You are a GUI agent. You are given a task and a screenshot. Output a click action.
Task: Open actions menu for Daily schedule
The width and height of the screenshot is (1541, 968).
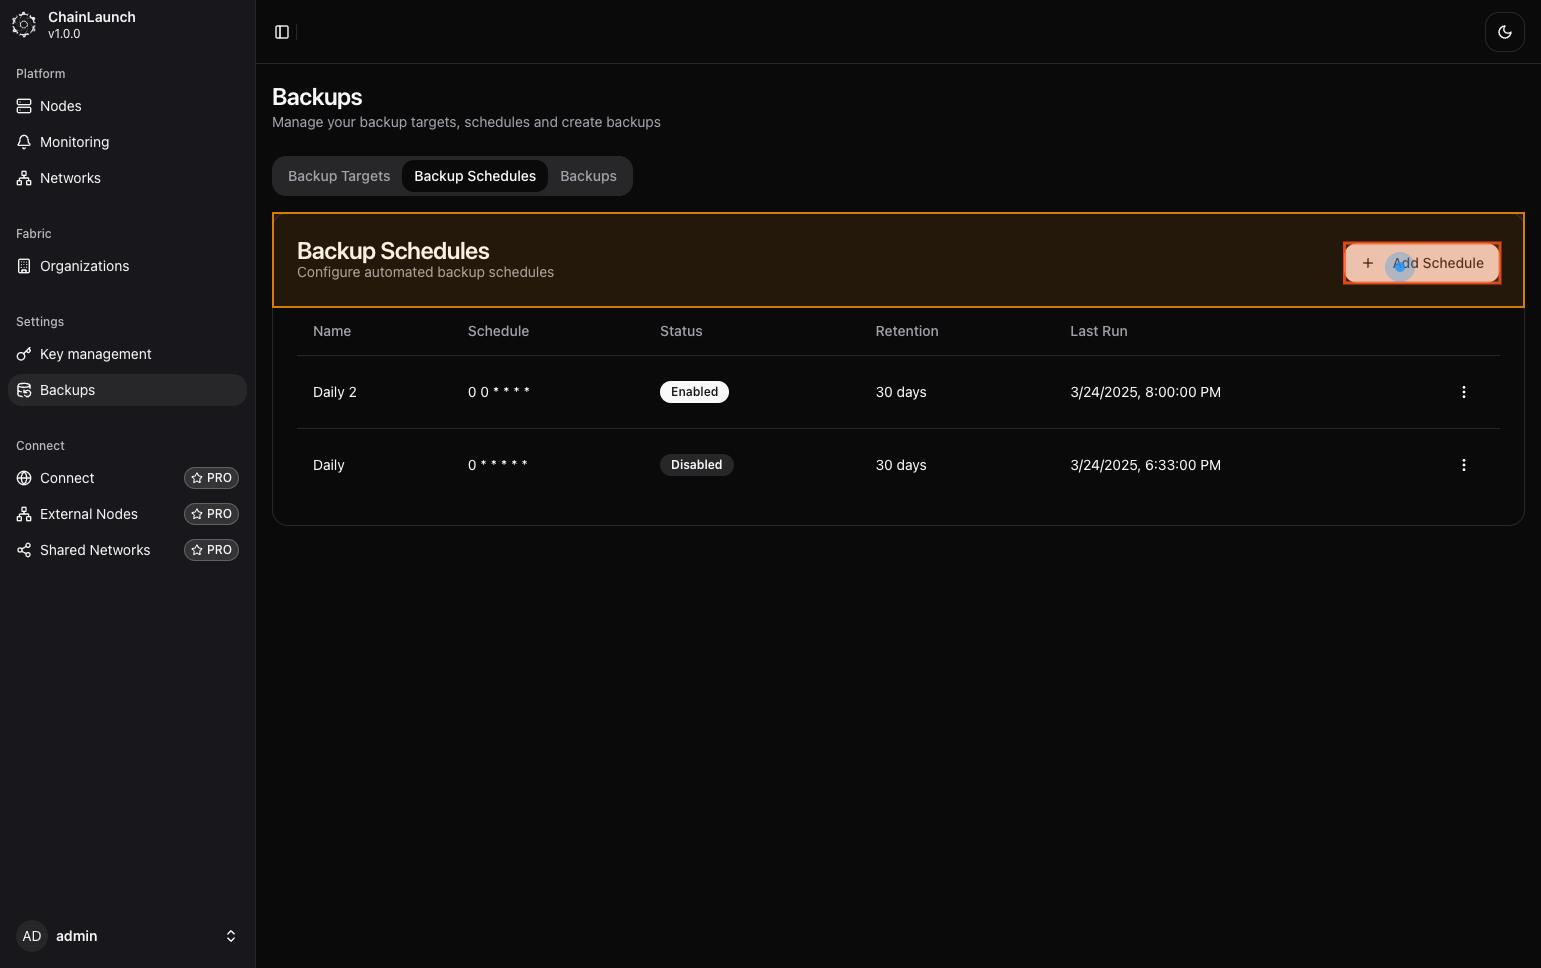tap(1463, 465)
